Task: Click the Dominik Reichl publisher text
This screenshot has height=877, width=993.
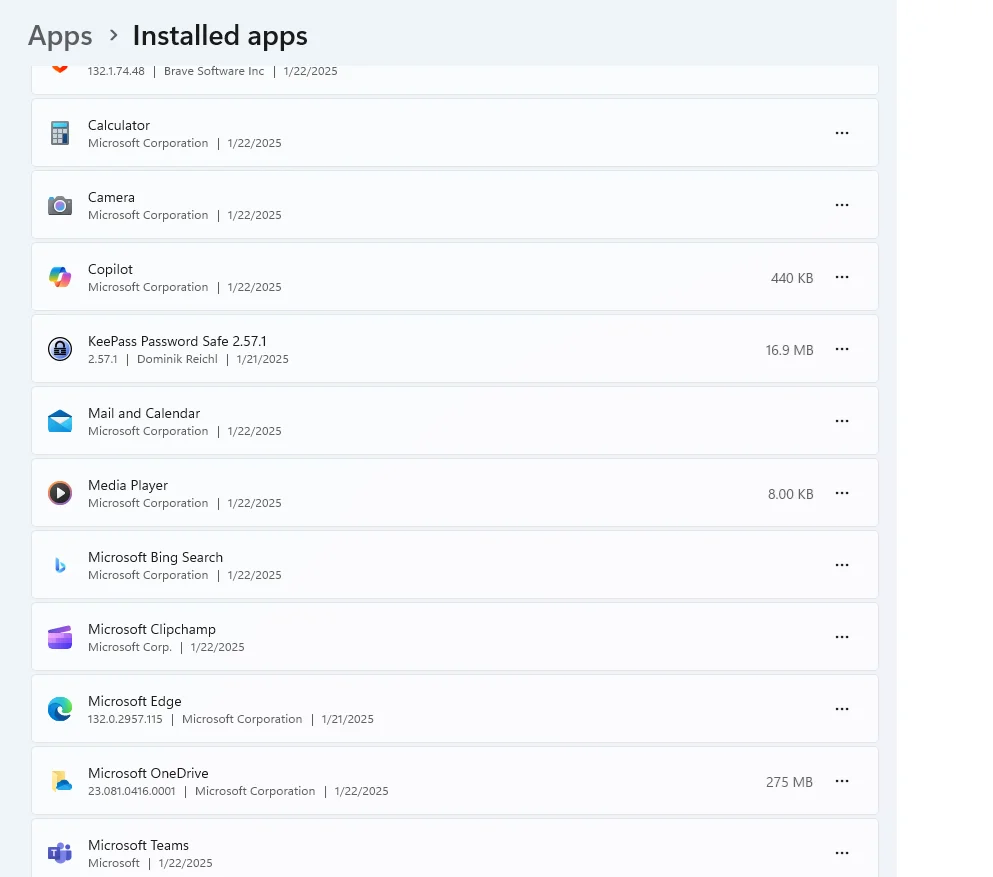Action: [177, 359]
